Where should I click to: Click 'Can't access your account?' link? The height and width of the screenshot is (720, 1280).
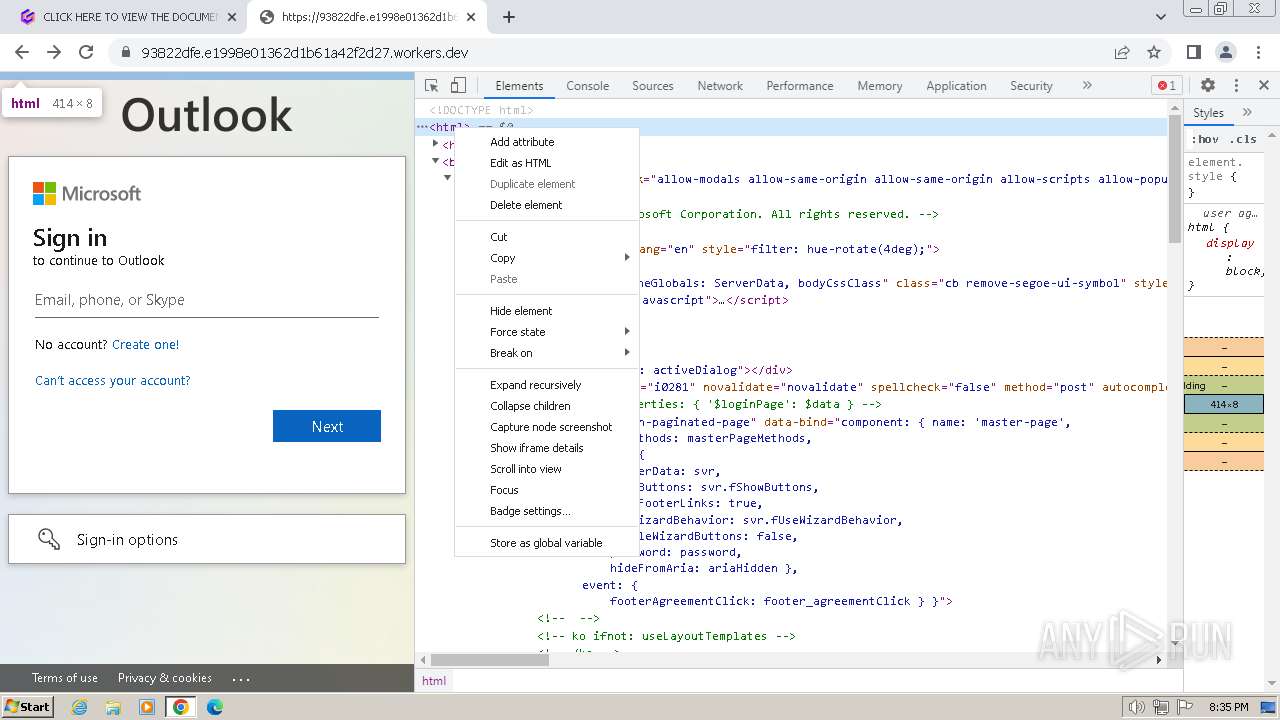click(112, 380)
